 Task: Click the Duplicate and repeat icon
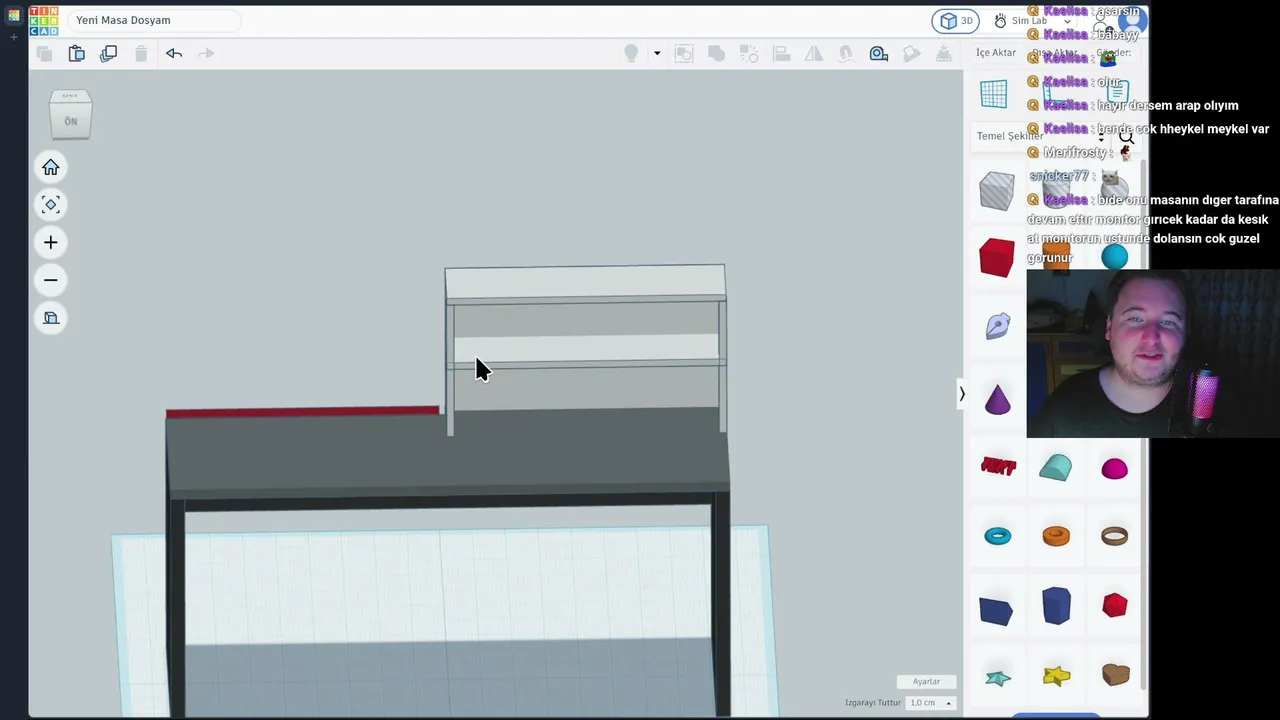pyautogui.click(x=109, y=53)
